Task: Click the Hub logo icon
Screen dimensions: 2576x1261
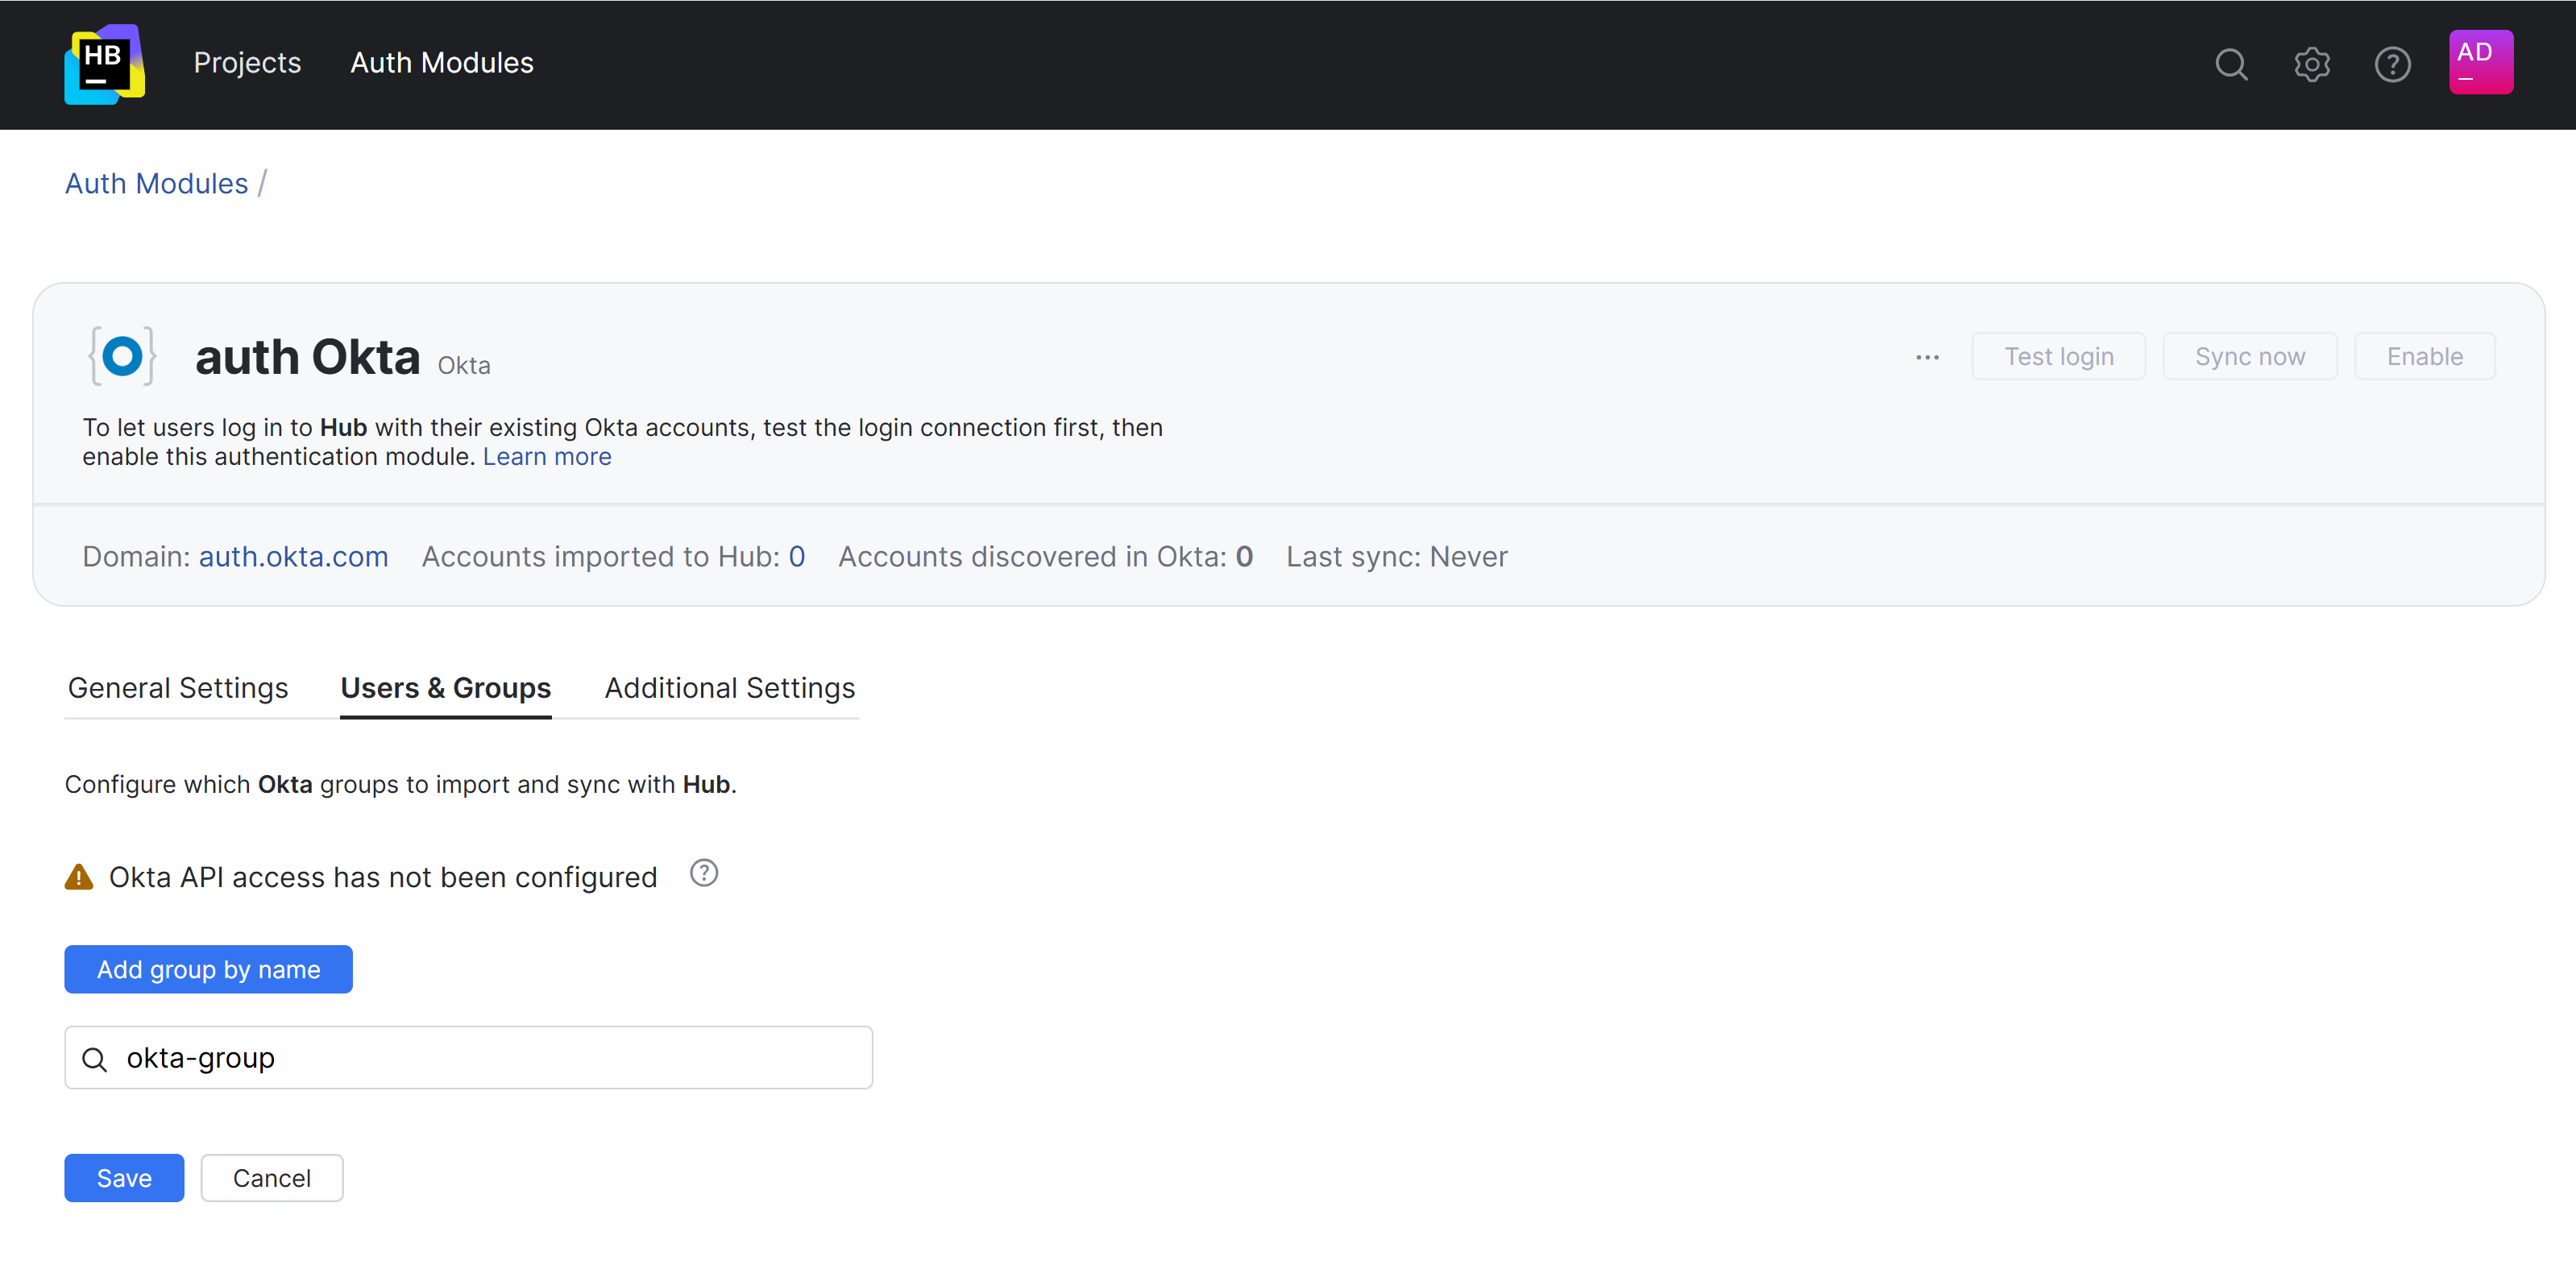Action: 103,64
